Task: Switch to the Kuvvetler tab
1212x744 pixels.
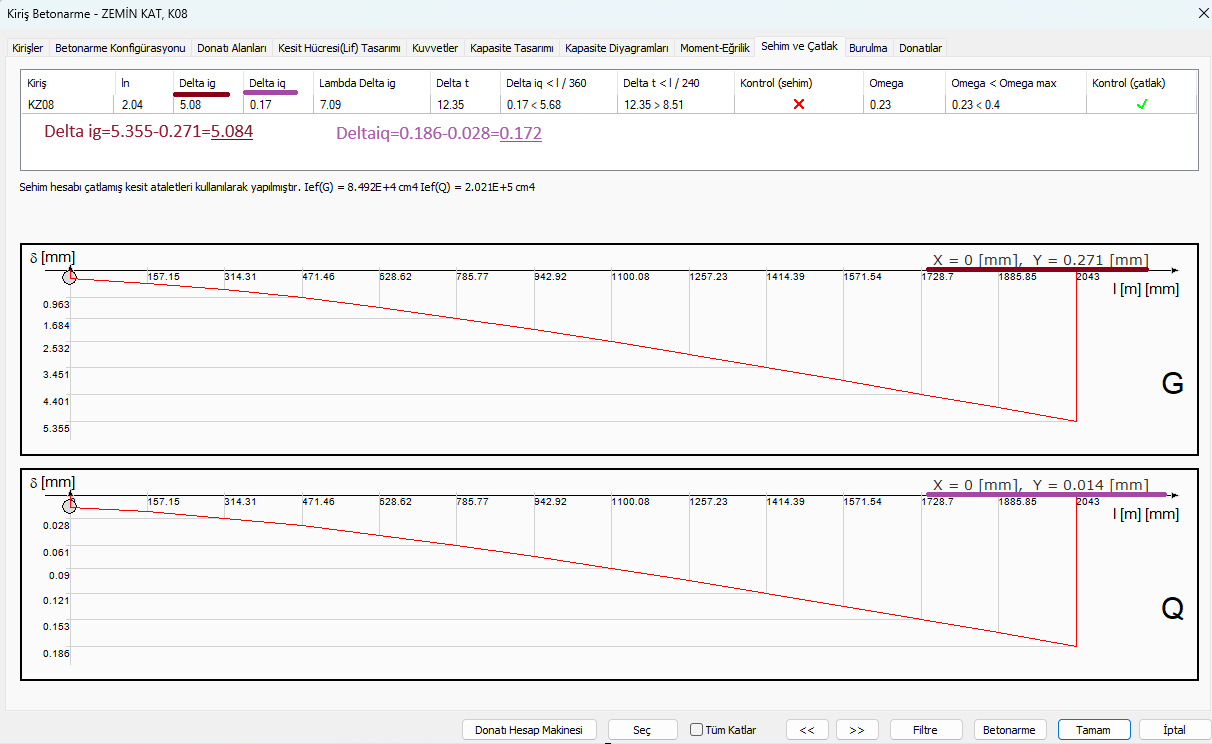Action: (x=435, y=48)
